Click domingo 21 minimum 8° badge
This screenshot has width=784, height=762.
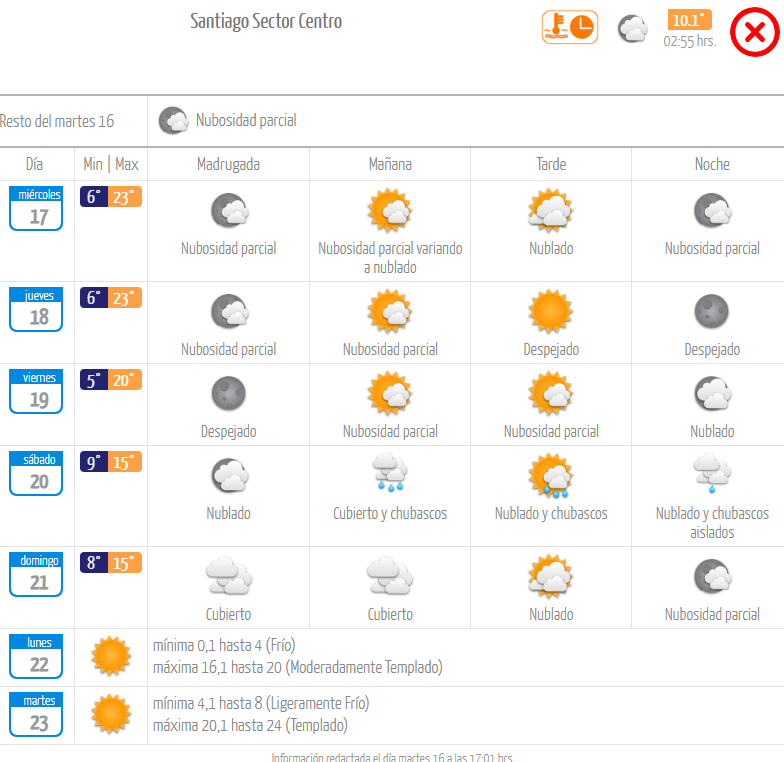[x=94, y=562]
